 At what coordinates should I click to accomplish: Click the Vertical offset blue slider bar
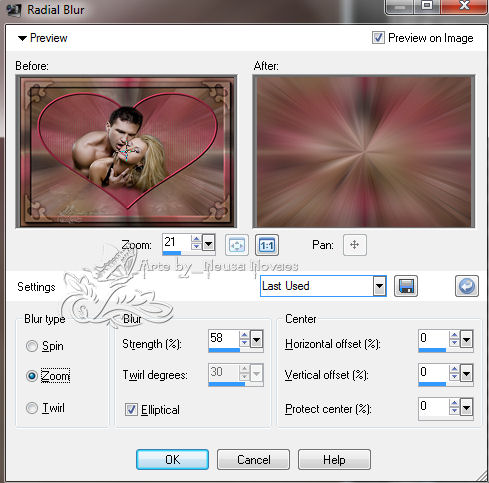pos(432,384)
